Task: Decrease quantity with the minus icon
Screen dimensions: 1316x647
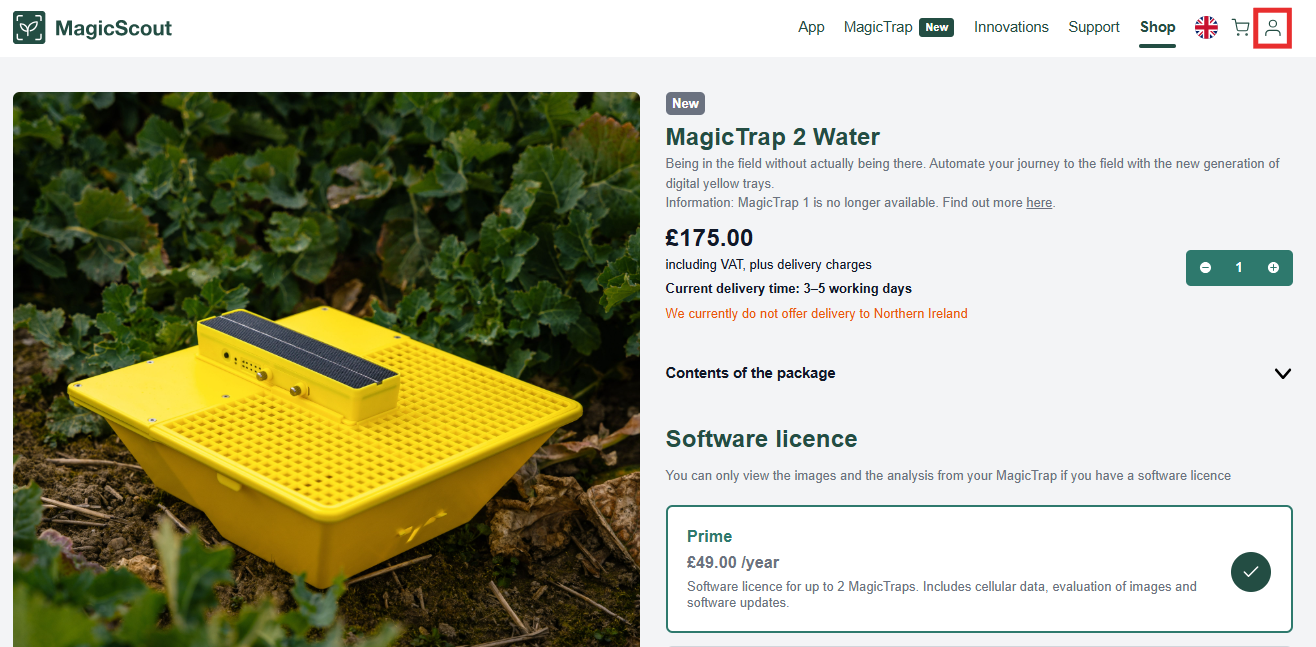Action: coord(1205,268)
